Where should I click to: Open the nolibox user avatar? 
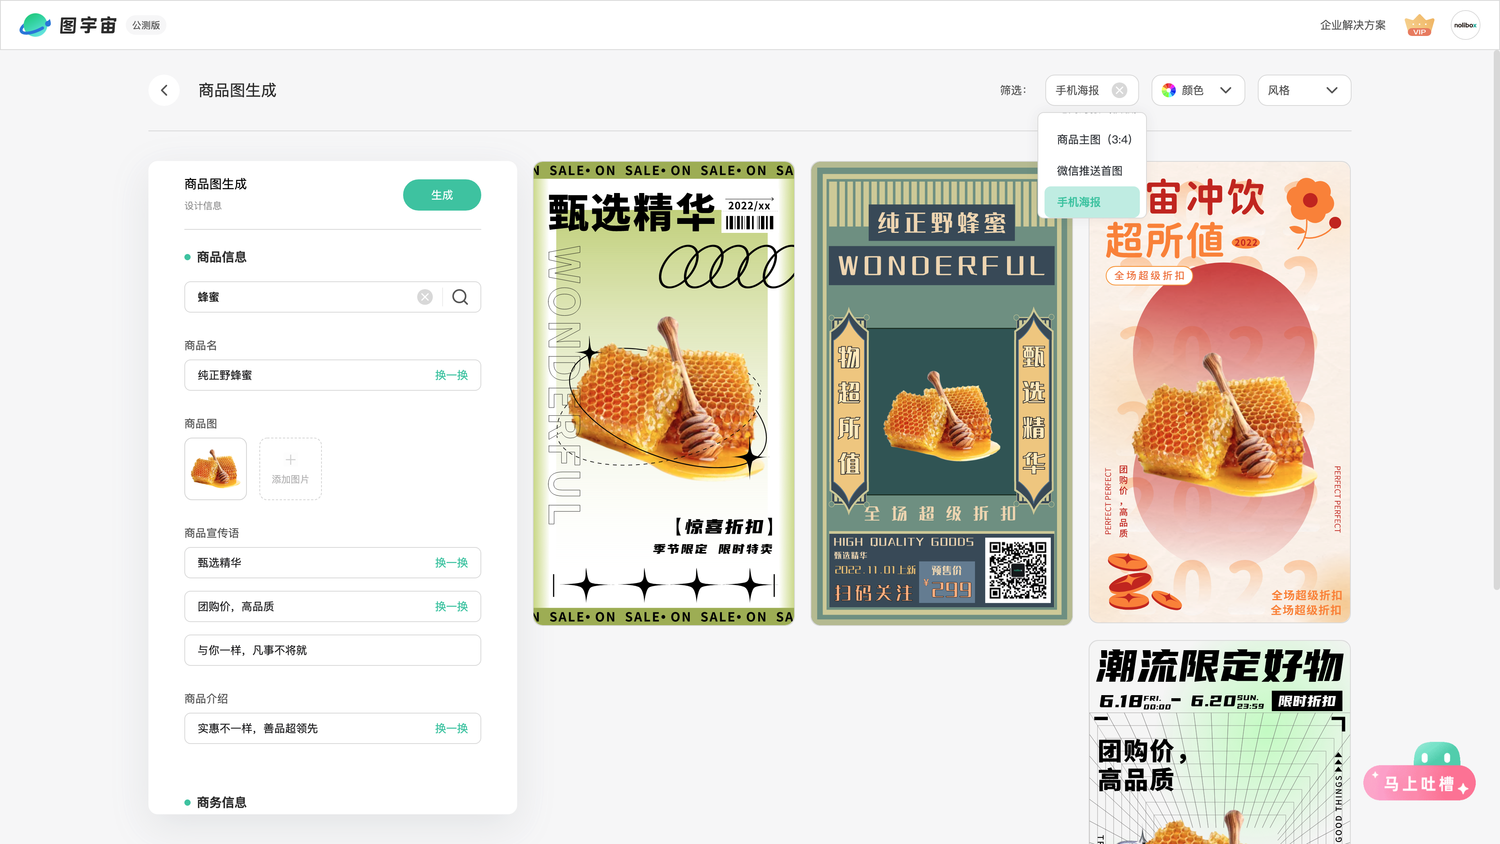pyautogui.click(x=1465, y=25)
